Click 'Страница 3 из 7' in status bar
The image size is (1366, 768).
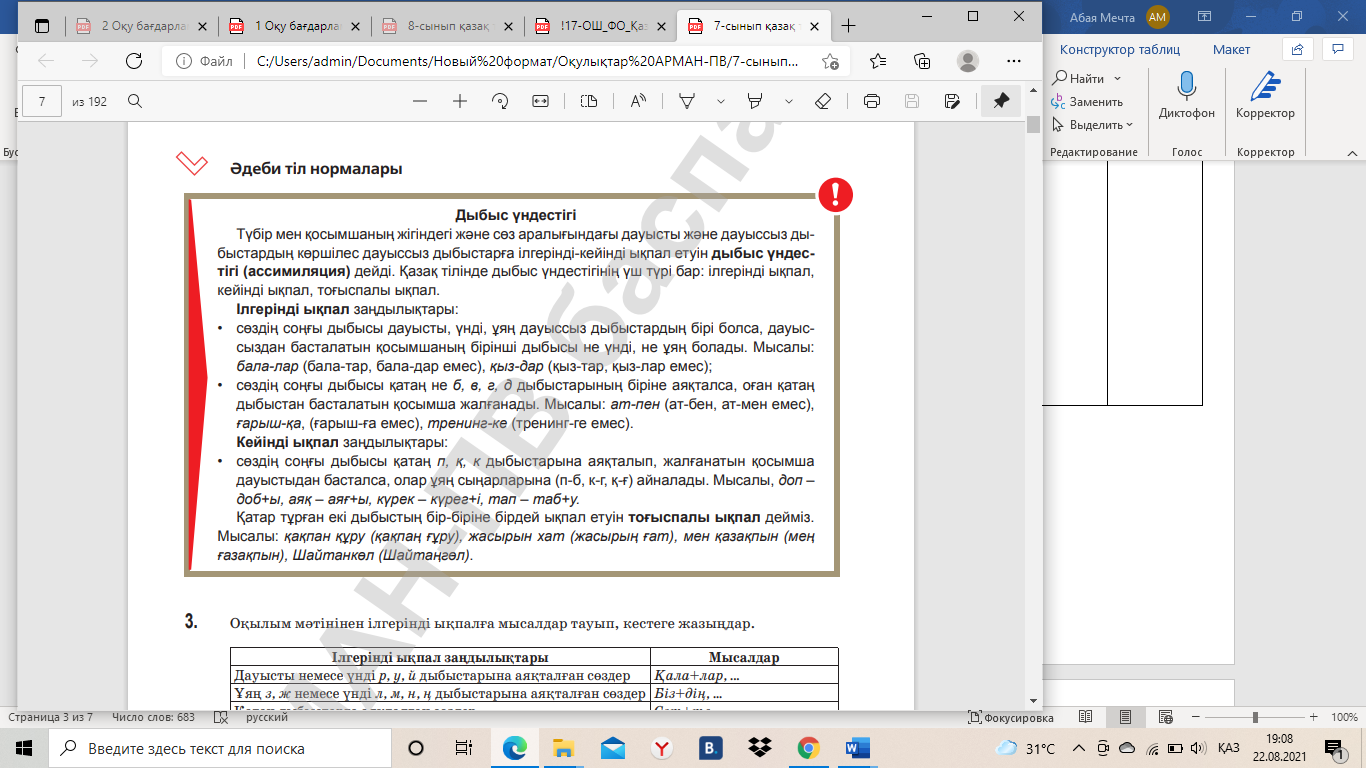pyautogui.click(x=51, y=718)
